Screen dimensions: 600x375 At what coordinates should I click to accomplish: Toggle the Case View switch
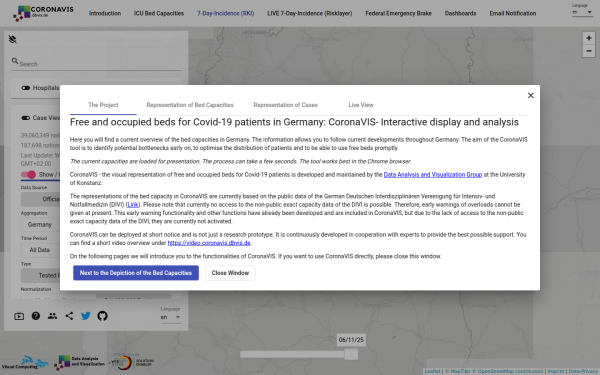click(x=26, y=118)
